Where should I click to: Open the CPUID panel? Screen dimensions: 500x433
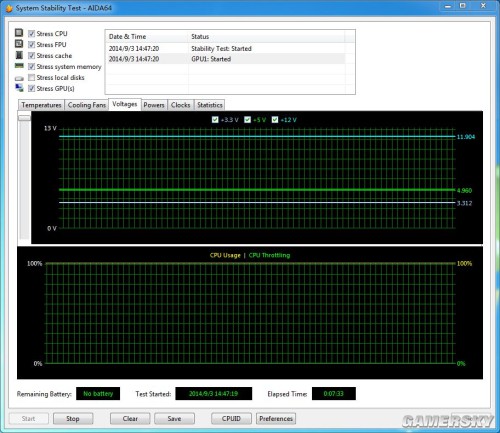click(x=231, y=419)
